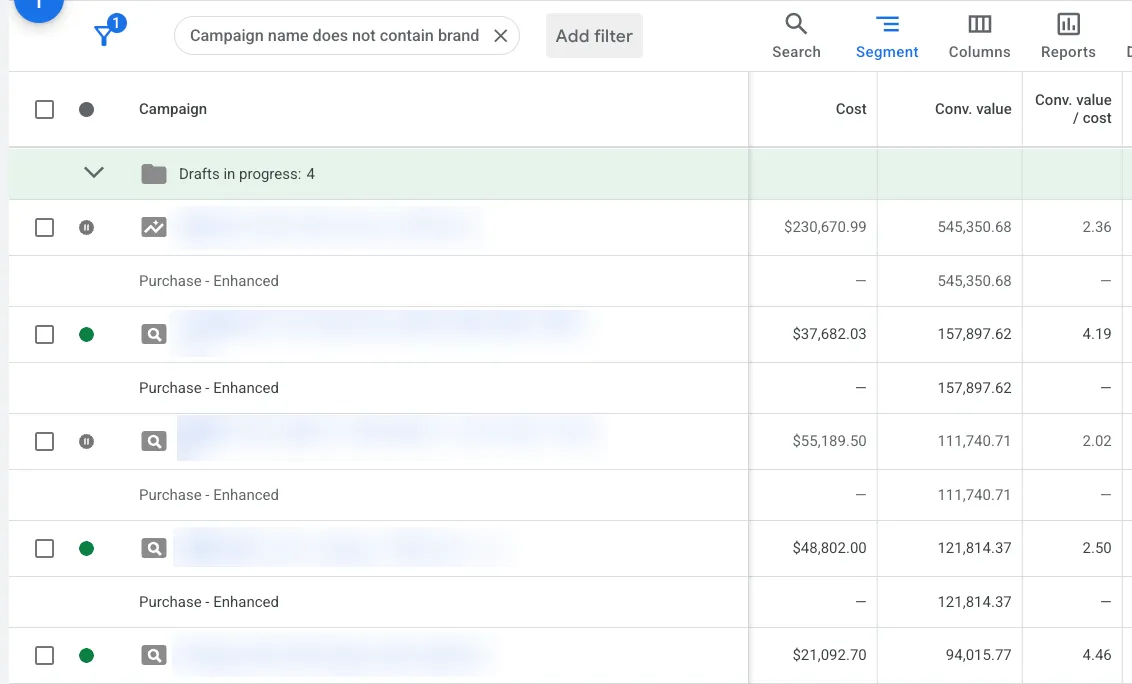Open status filter dot in table header
Screen dimensions: 1132x684
click(87, 109)
